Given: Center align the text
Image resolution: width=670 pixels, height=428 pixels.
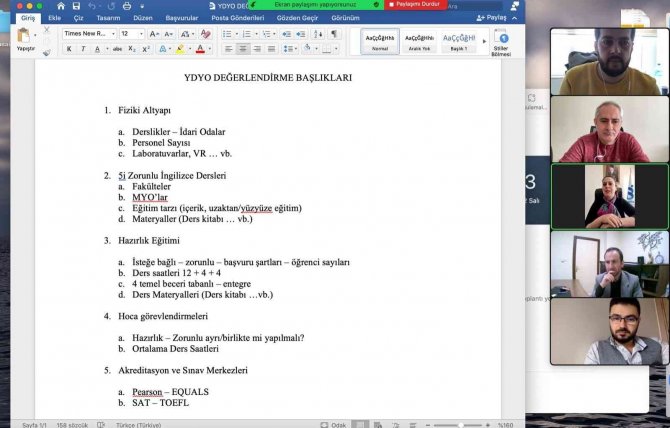Looking at the screenshot, I should 243,48.
